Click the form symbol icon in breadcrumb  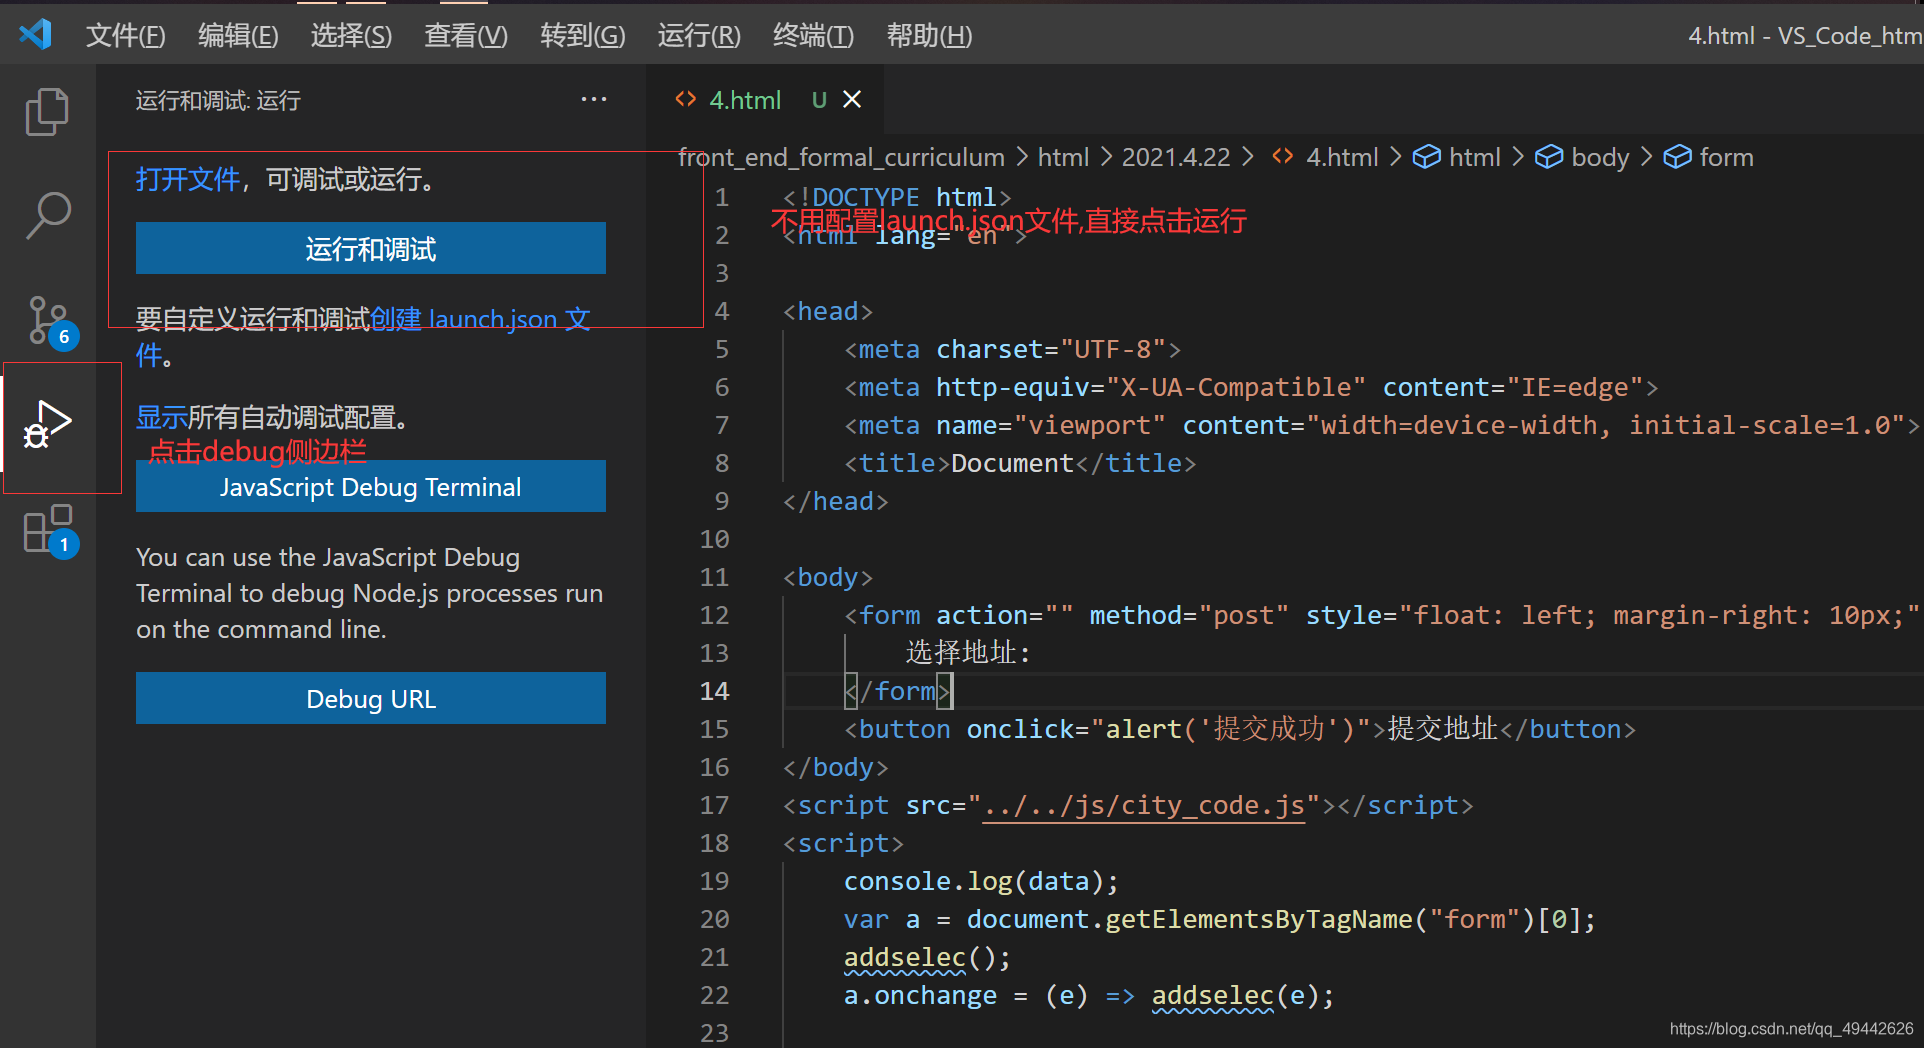[1677, 157]
